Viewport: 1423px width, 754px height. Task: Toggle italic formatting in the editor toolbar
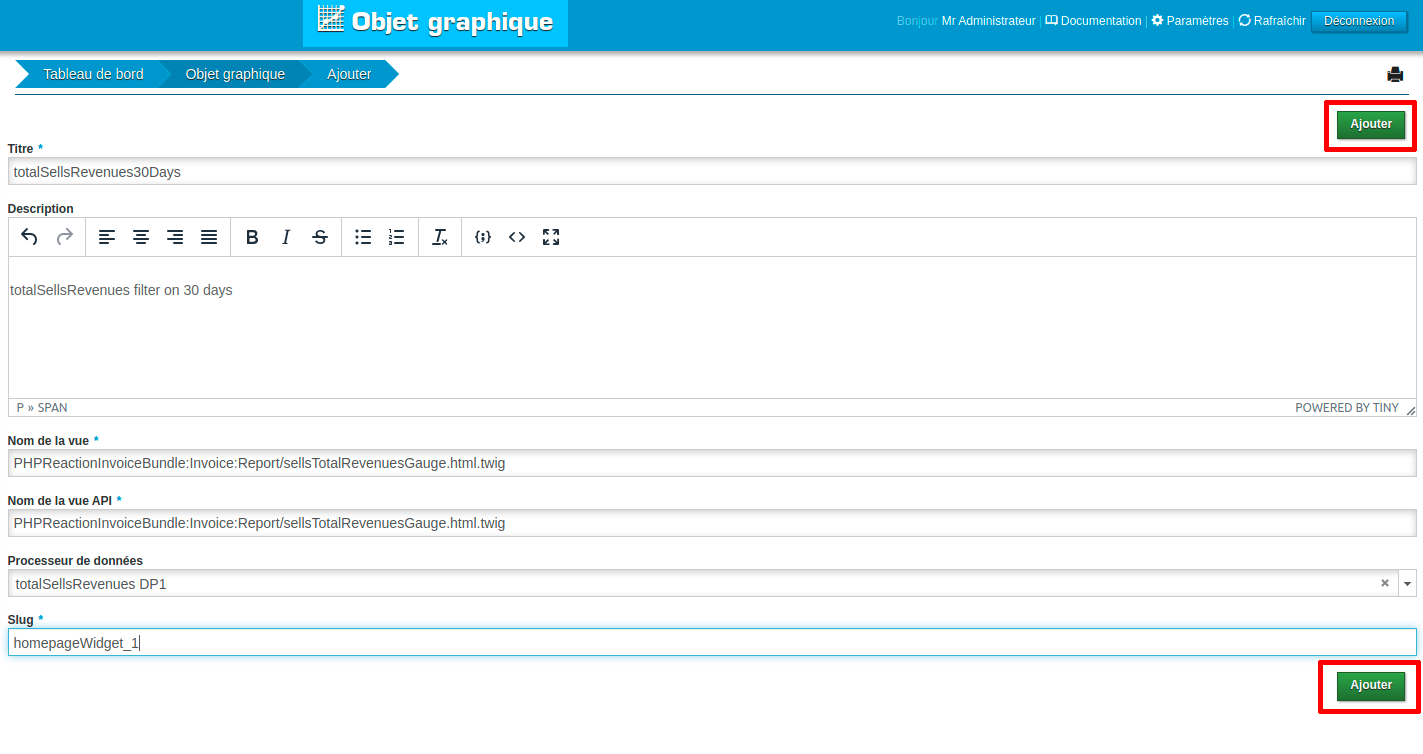[286, 237]
